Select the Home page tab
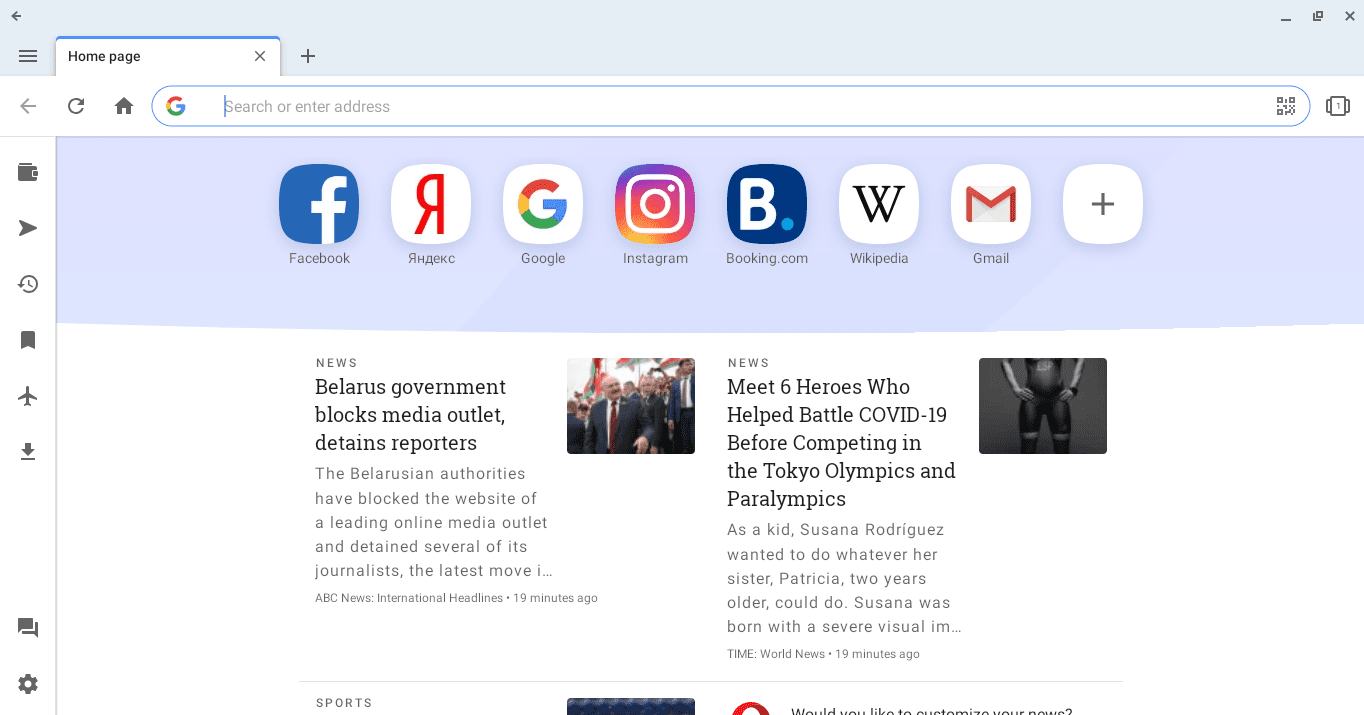This screenshot has height=715, width=1364. (168, 56)
